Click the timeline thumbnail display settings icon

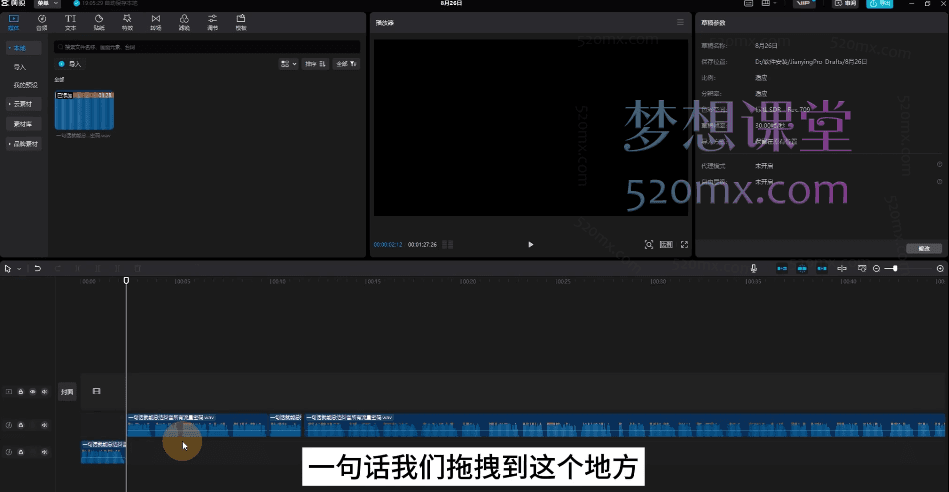coord(862,269)
